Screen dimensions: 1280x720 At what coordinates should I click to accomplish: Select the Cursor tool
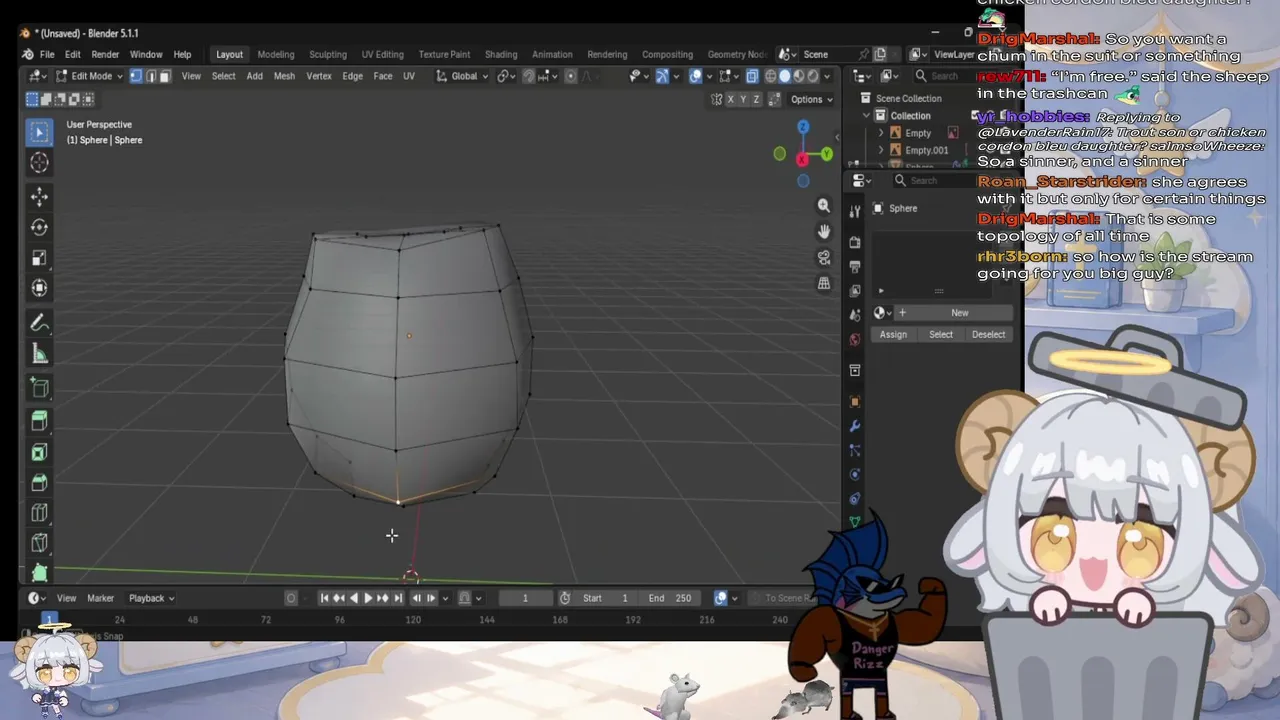(x=39, y=163)
